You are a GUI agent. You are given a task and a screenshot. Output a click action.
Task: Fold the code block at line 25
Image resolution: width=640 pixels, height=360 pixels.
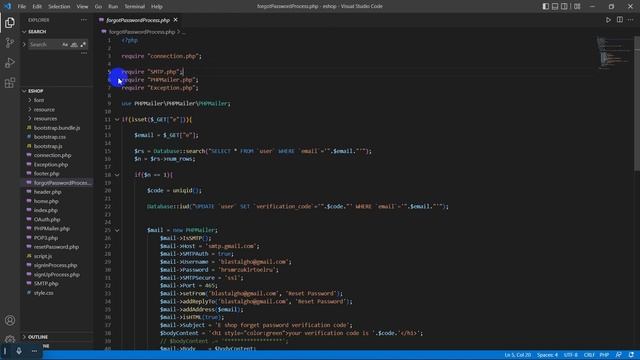(x=117, y=230)
